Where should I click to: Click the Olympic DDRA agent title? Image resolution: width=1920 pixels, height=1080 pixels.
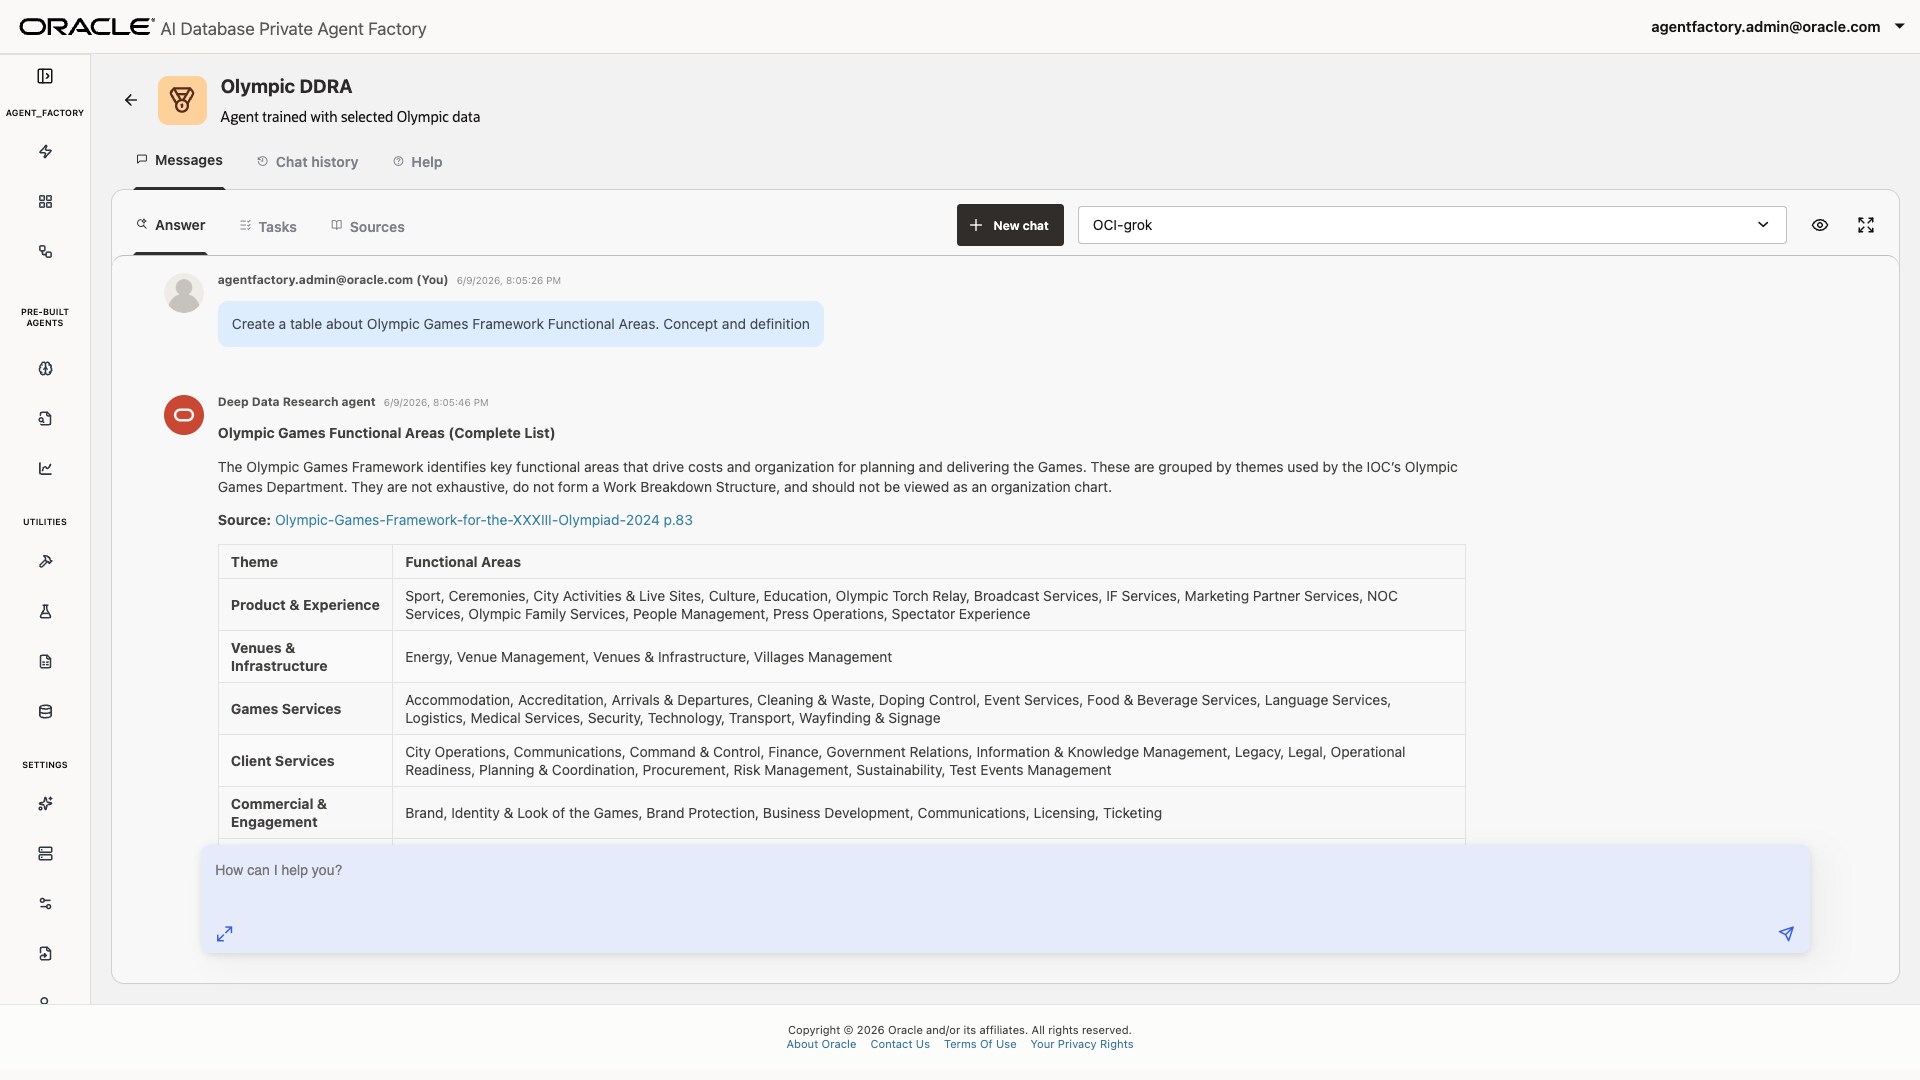coord(286,87)
